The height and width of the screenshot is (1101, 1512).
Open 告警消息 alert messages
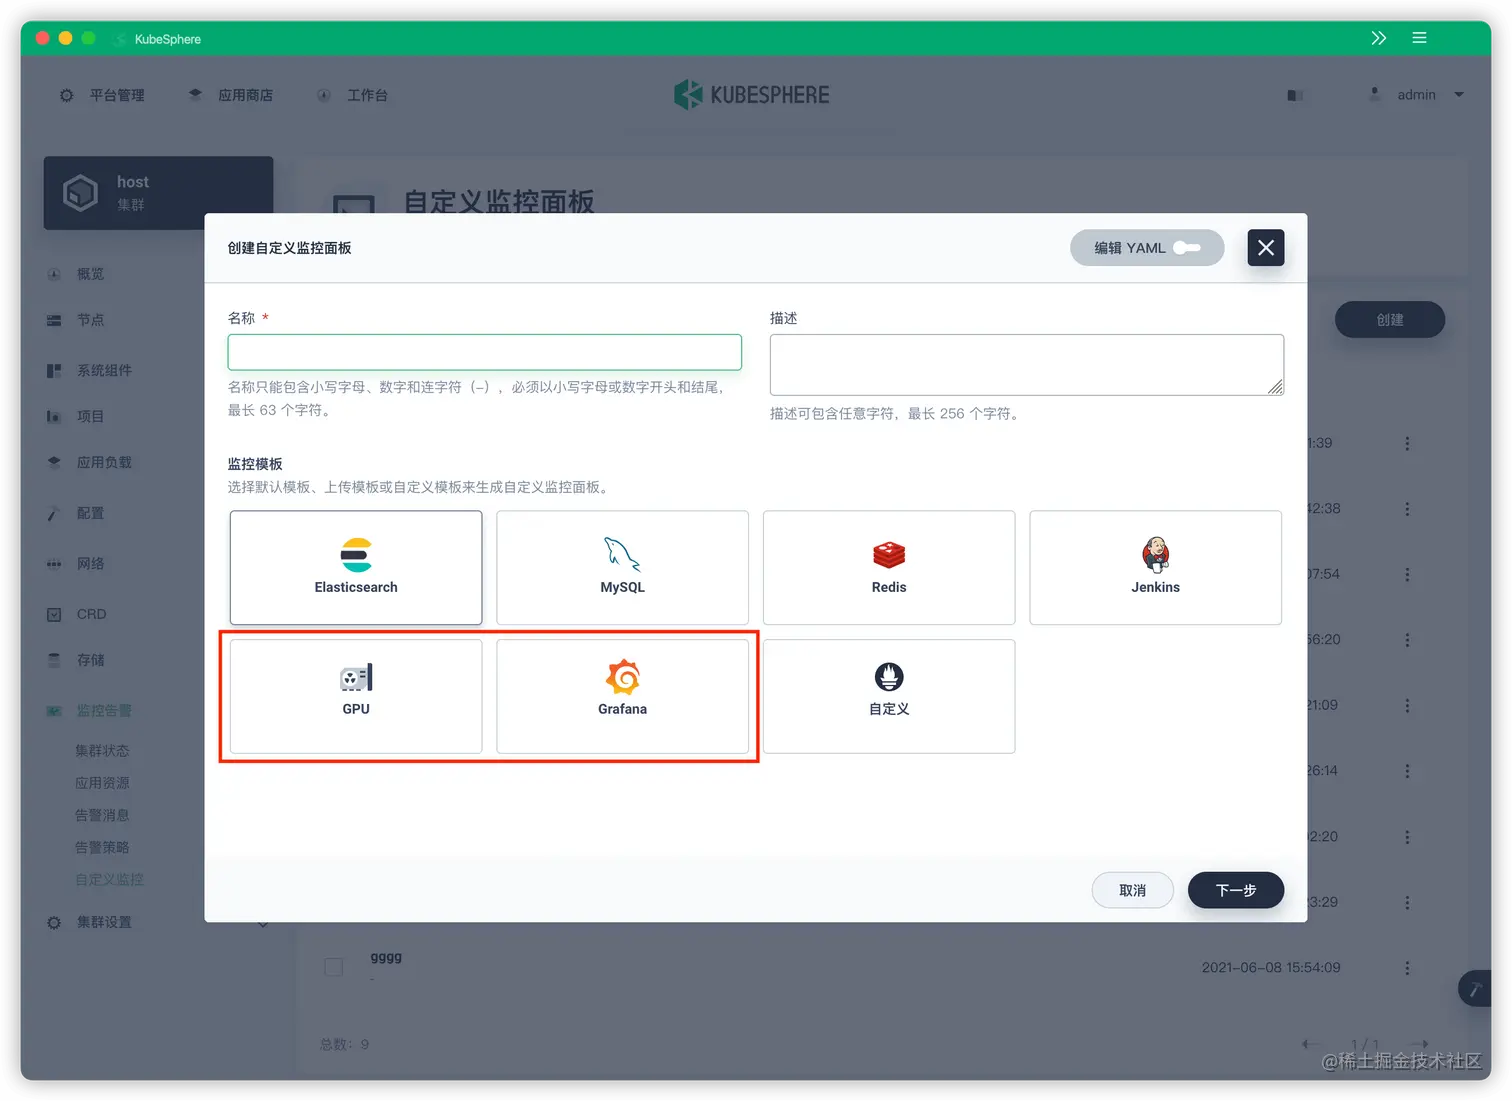coord(102,815)
